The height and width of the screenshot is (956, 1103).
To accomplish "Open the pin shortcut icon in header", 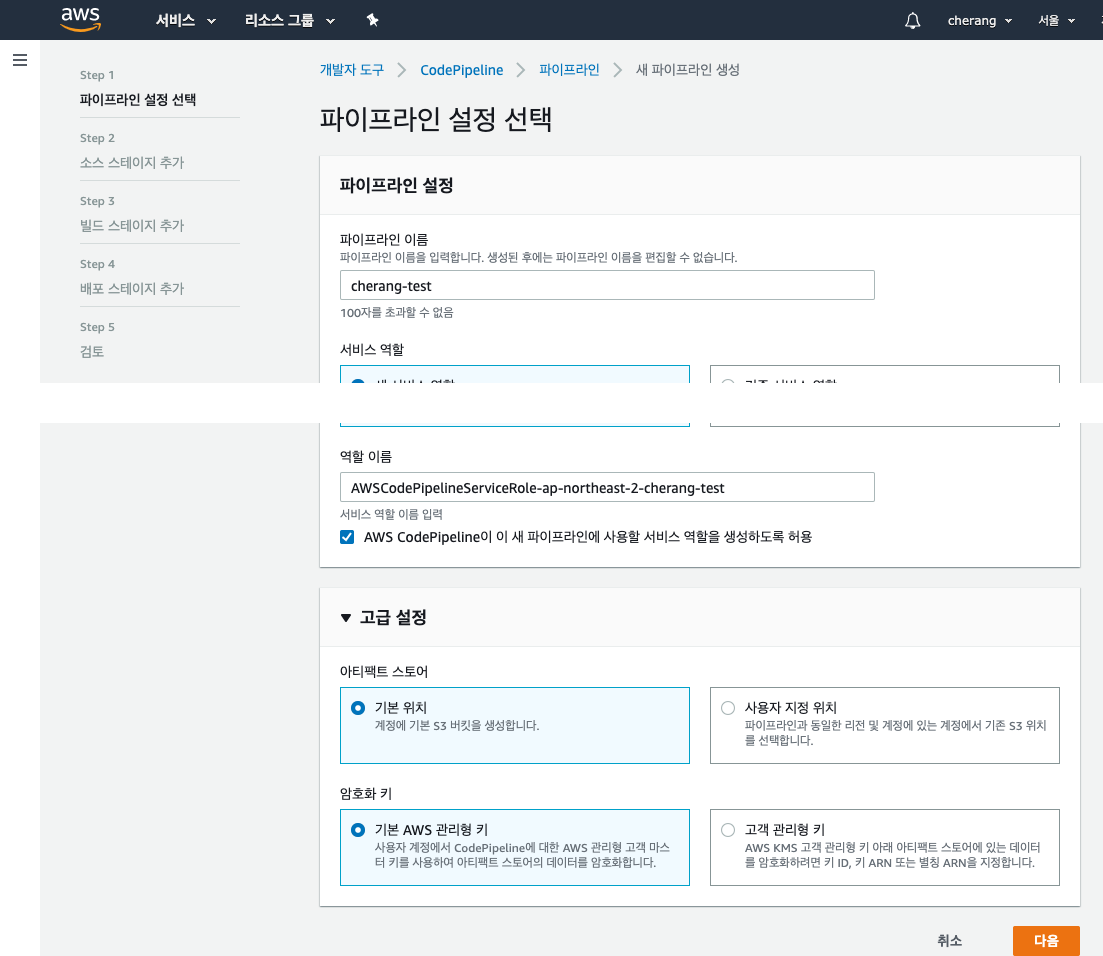I will click(x=373, y=20).
